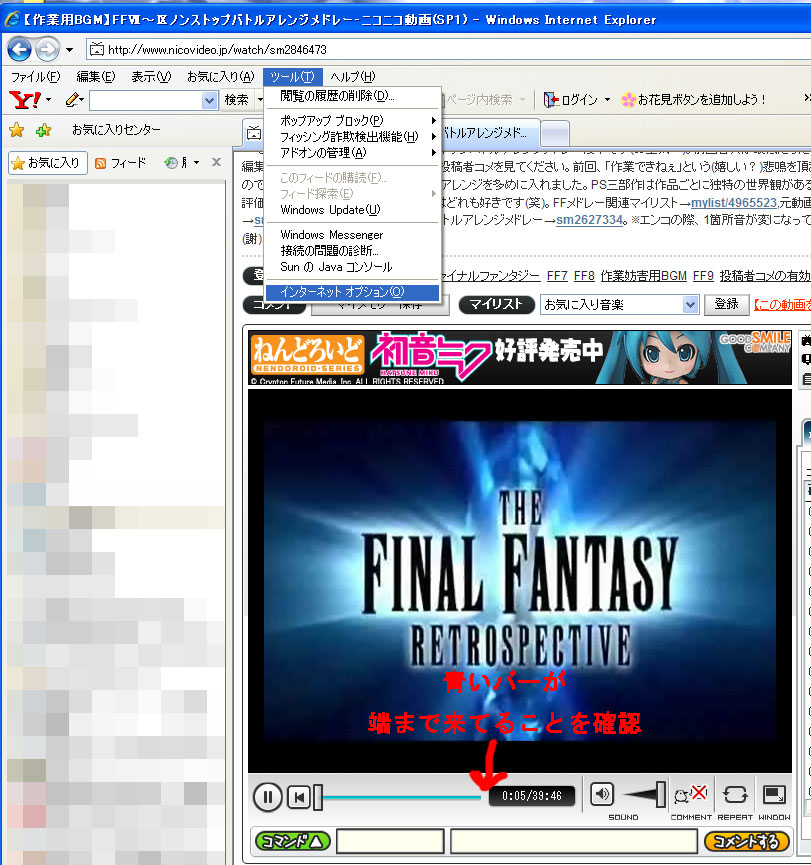811x865 pixels.
Task: Open the ファイル(F) menu
Action: [x=35, y=77]
